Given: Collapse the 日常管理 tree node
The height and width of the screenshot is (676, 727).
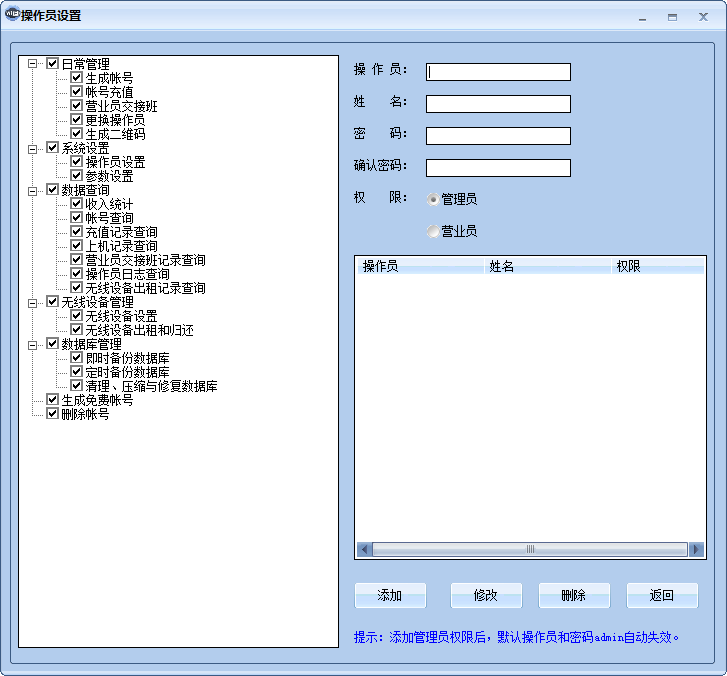Looking at the screenshot, I should (x=32, y=64).
